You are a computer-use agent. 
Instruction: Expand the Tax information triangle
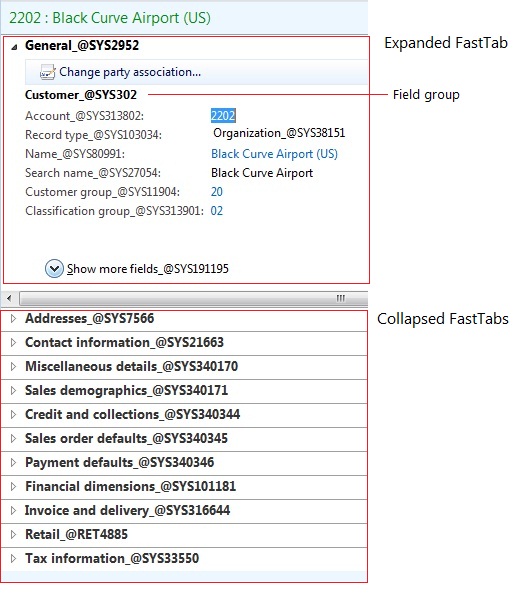[x=13, y=559]
